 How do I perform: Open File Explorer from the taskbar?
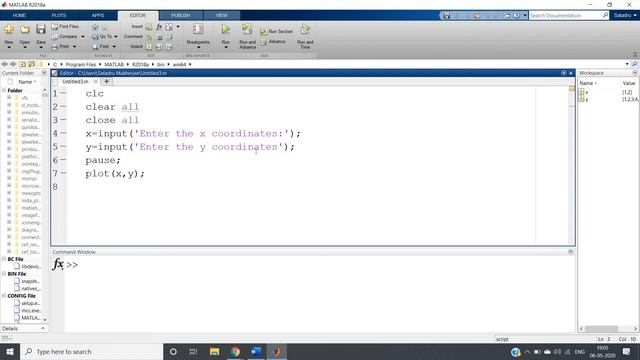(214, 351)
